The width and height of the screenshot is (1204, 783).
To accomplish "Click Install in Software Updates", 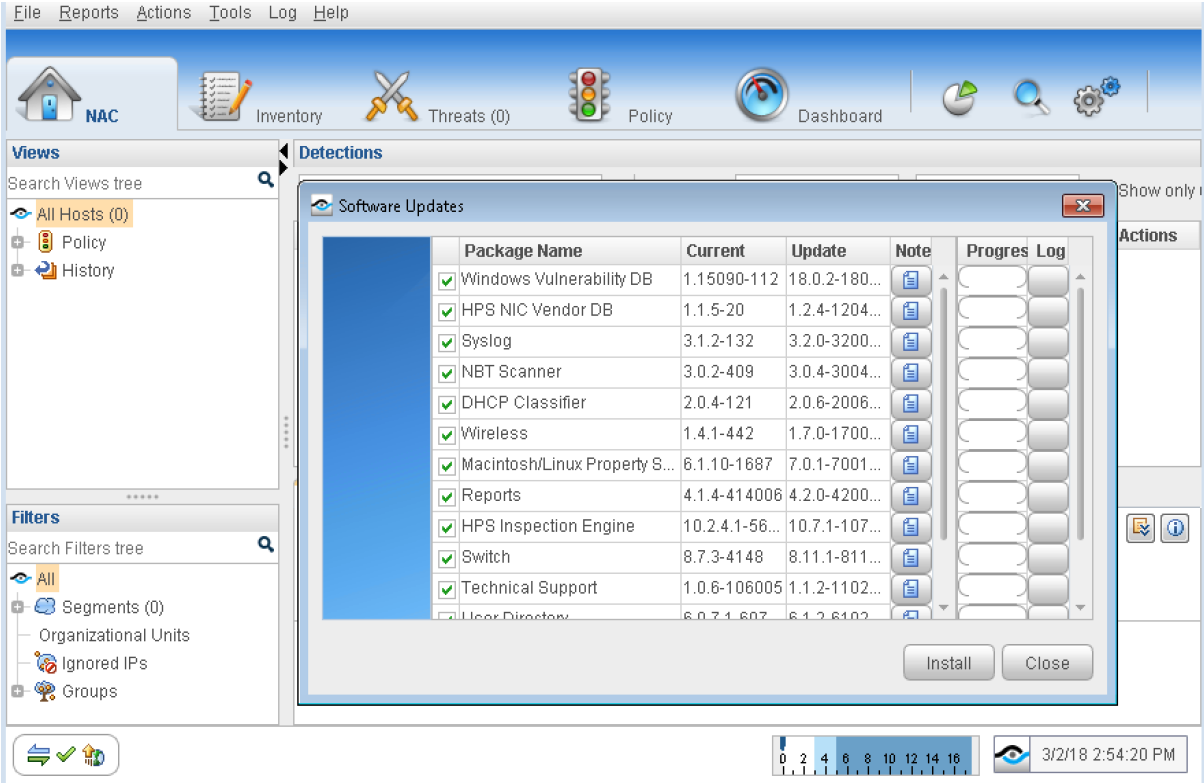I will click(x=948, y=663).
